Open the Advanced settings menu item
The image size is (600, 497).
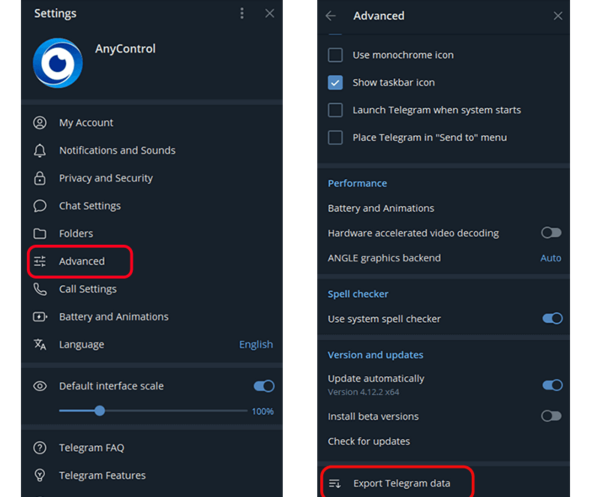click(80, 261)
